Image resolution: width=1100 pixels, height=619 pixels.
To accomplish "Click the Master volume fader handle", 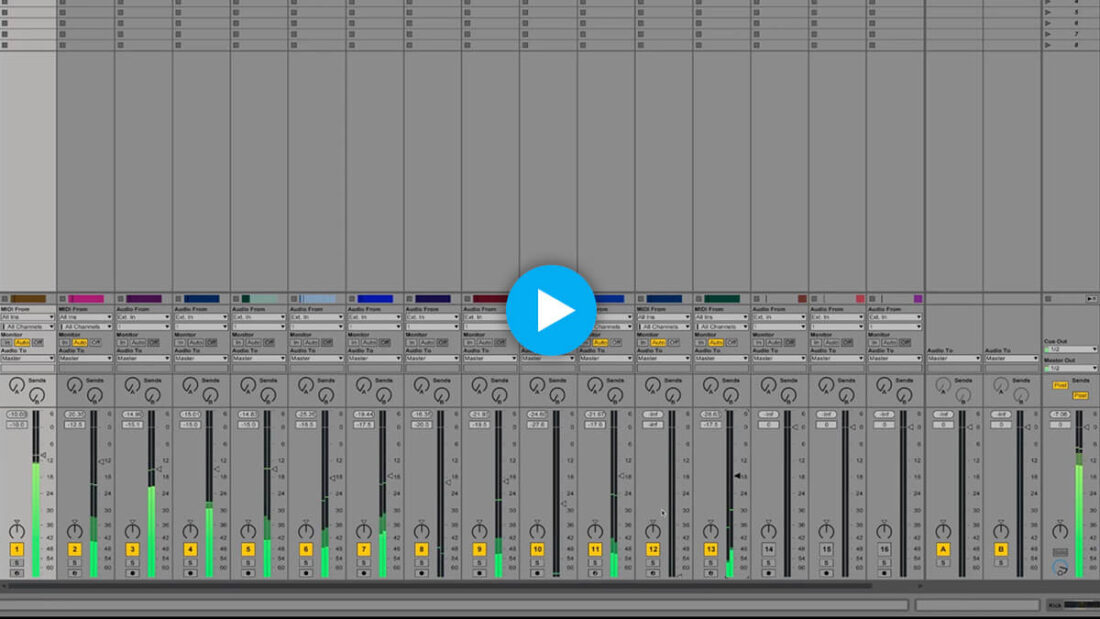I will (x=1085, y=427).
